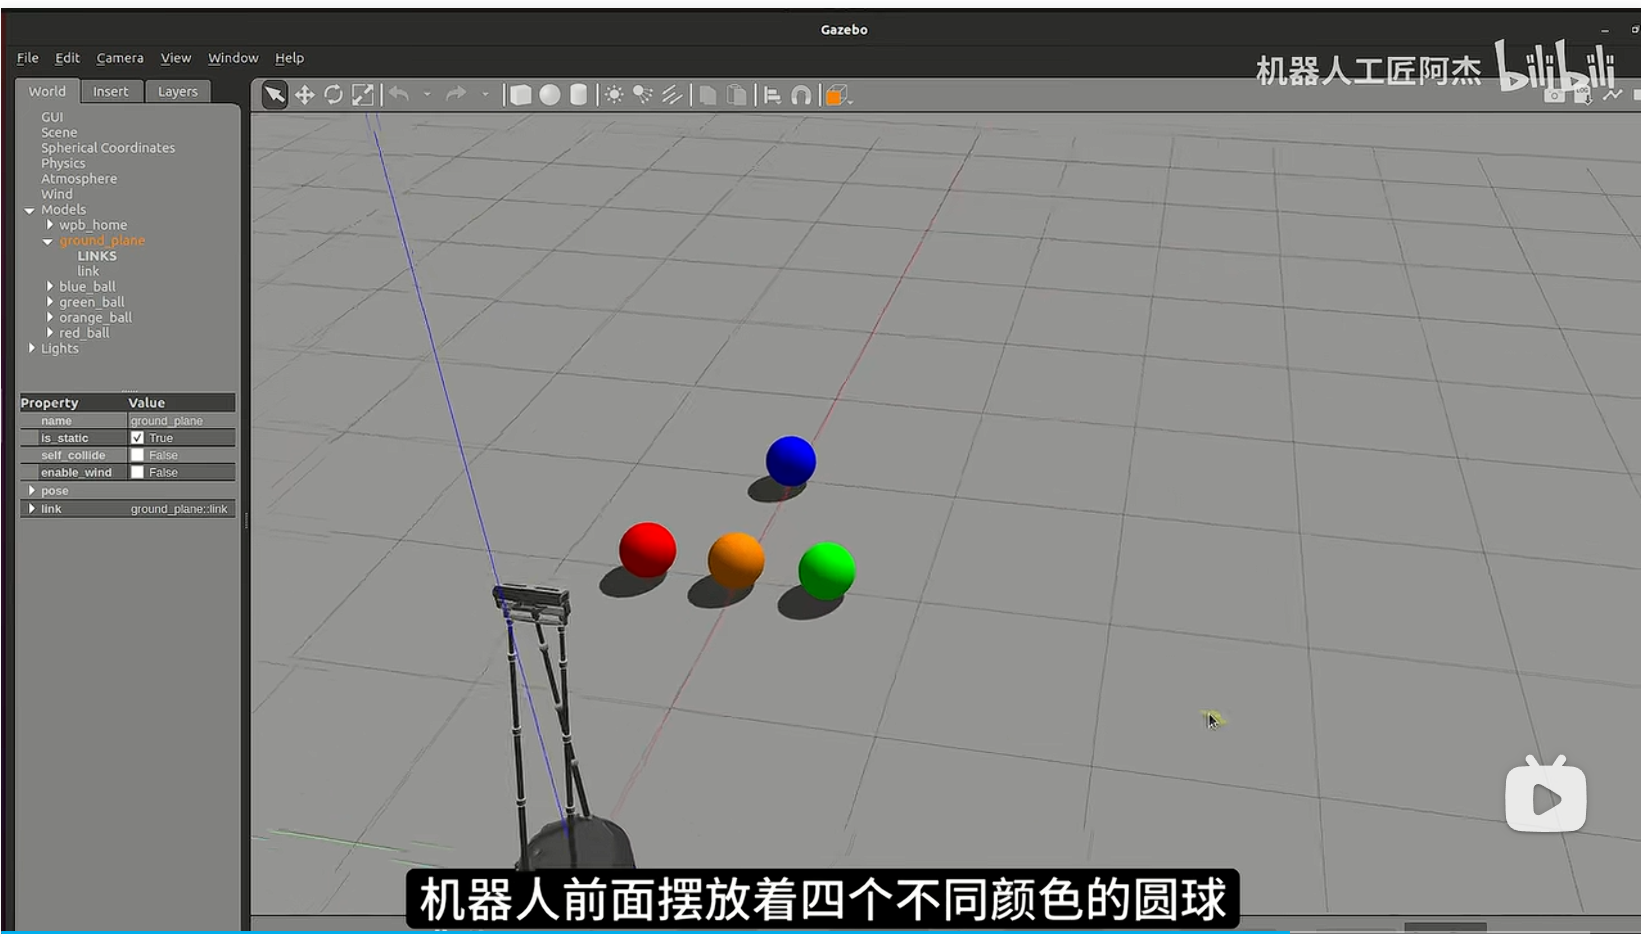This screenshot has width=1641, height=937.
Task: Select the 'link' item under LINKS
Action: pyautogui.click(x=88, y=271)
